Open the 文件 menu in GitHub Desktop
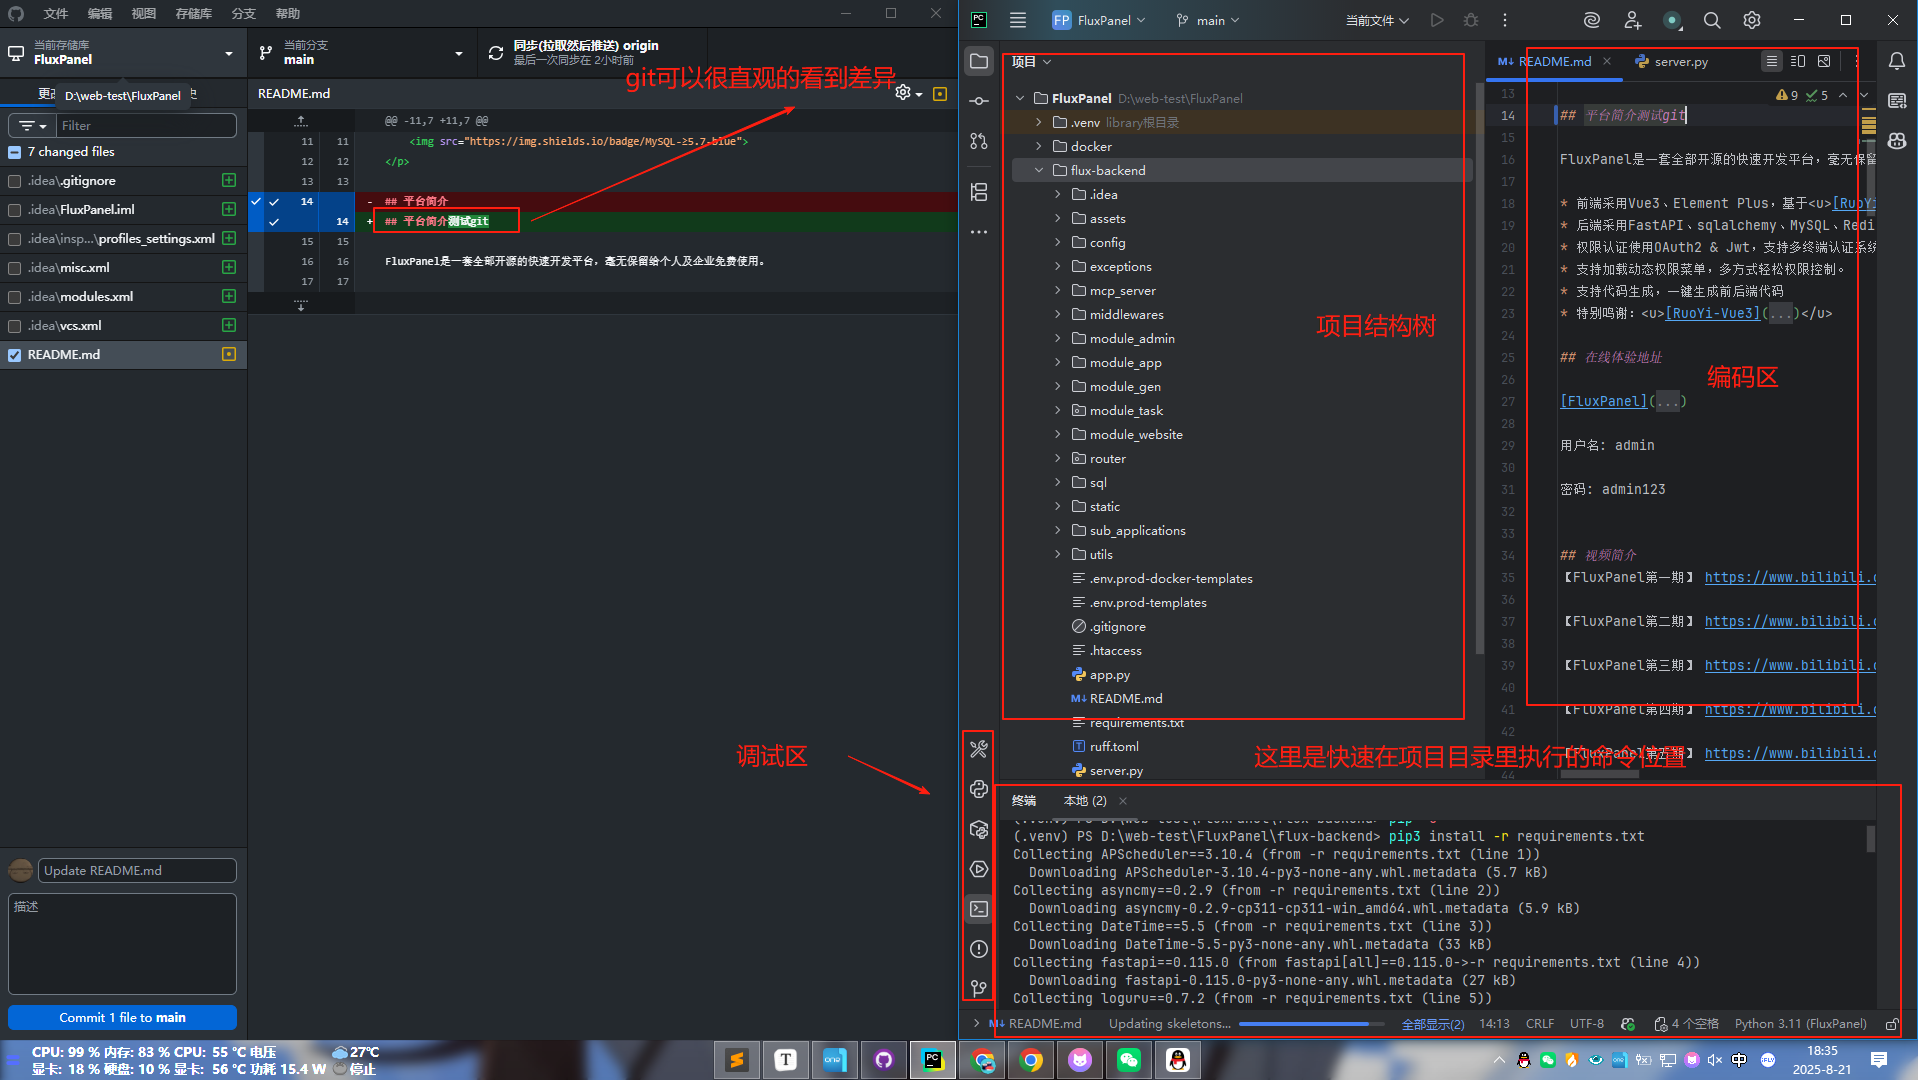 [x=56, y=13]
